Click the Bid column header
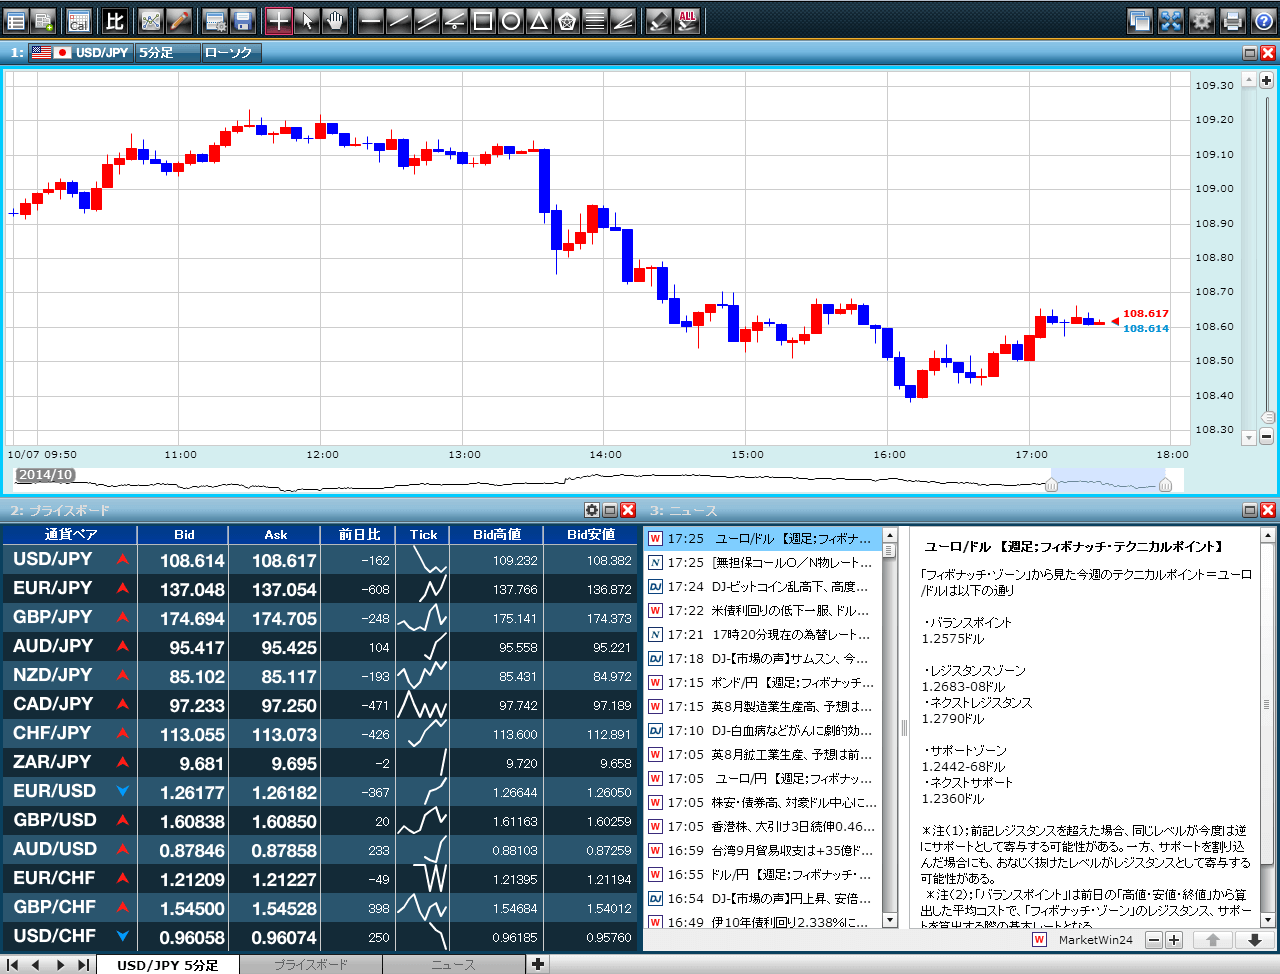The image size is (1280, 974). [x=184, y=535]
